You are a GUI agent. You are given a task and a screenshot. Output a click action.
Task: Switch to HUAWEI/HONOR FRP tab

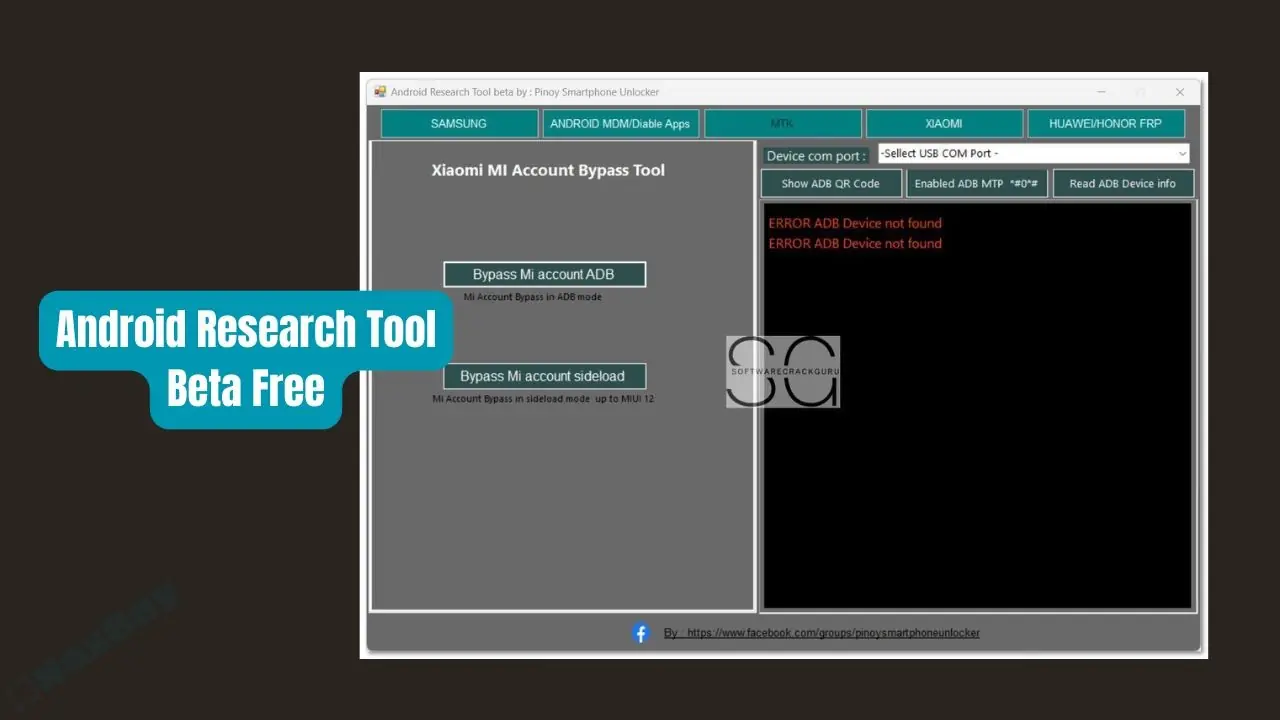coord(1106,124)
